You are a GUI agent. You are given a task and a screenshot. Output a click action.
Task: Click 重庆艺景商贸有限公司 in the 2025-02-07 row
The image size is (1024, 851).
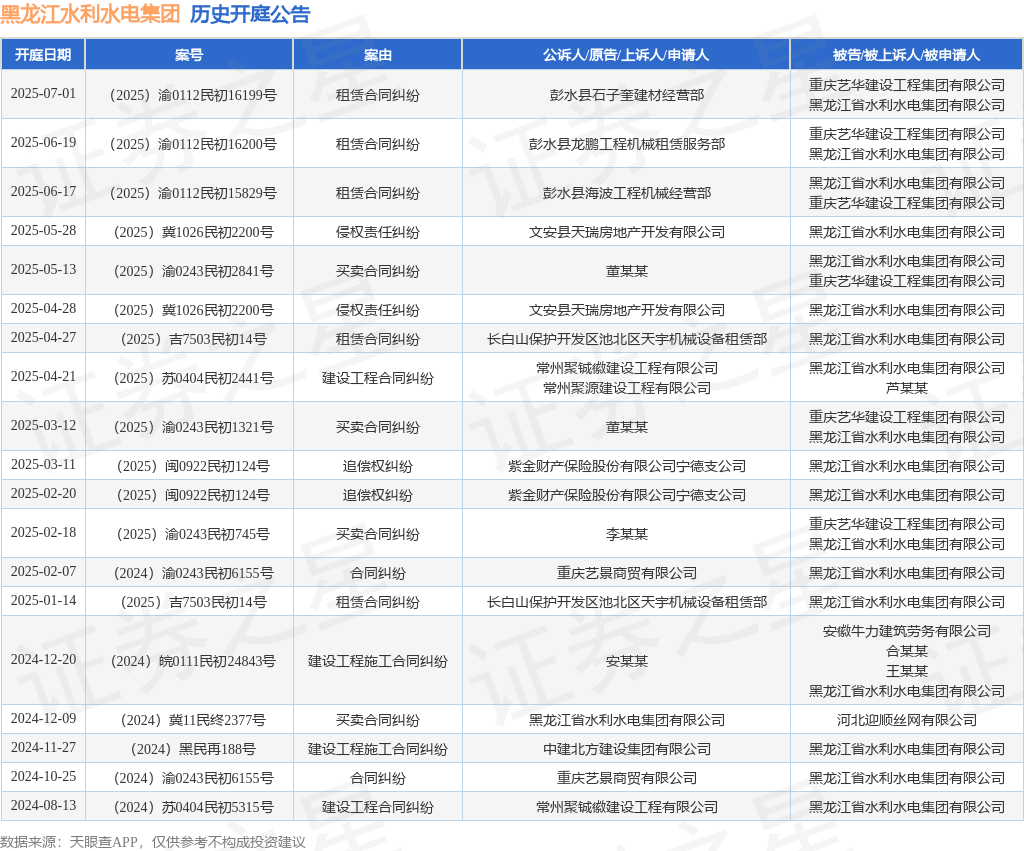tap(626, 573)
